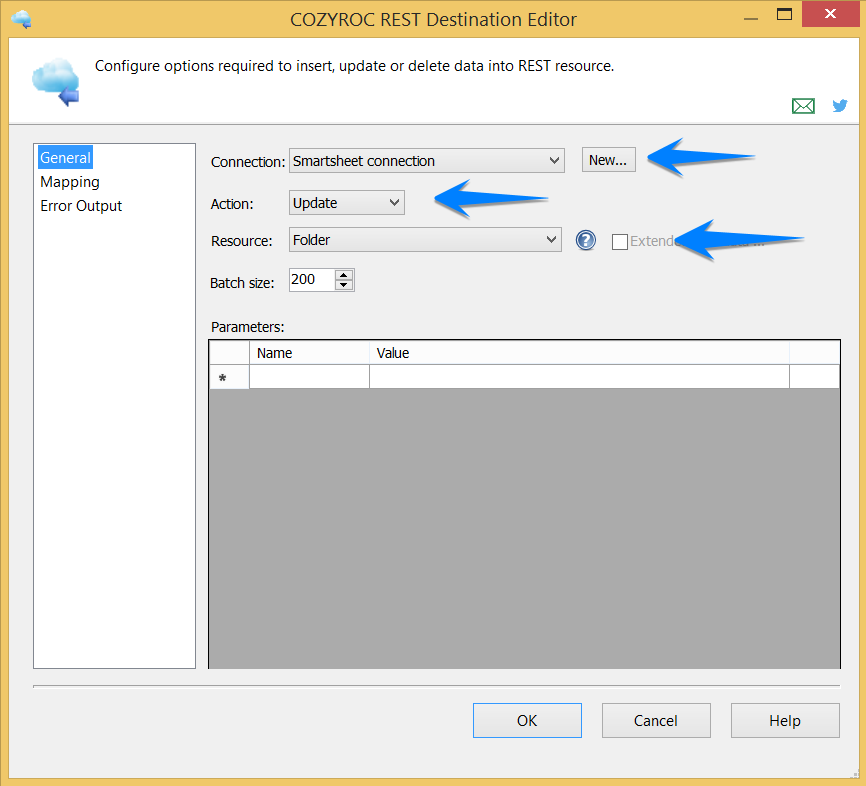The height and width of the screenshot is (786, 866).
Task: Click the Name column header
Action: coord(309,353)
